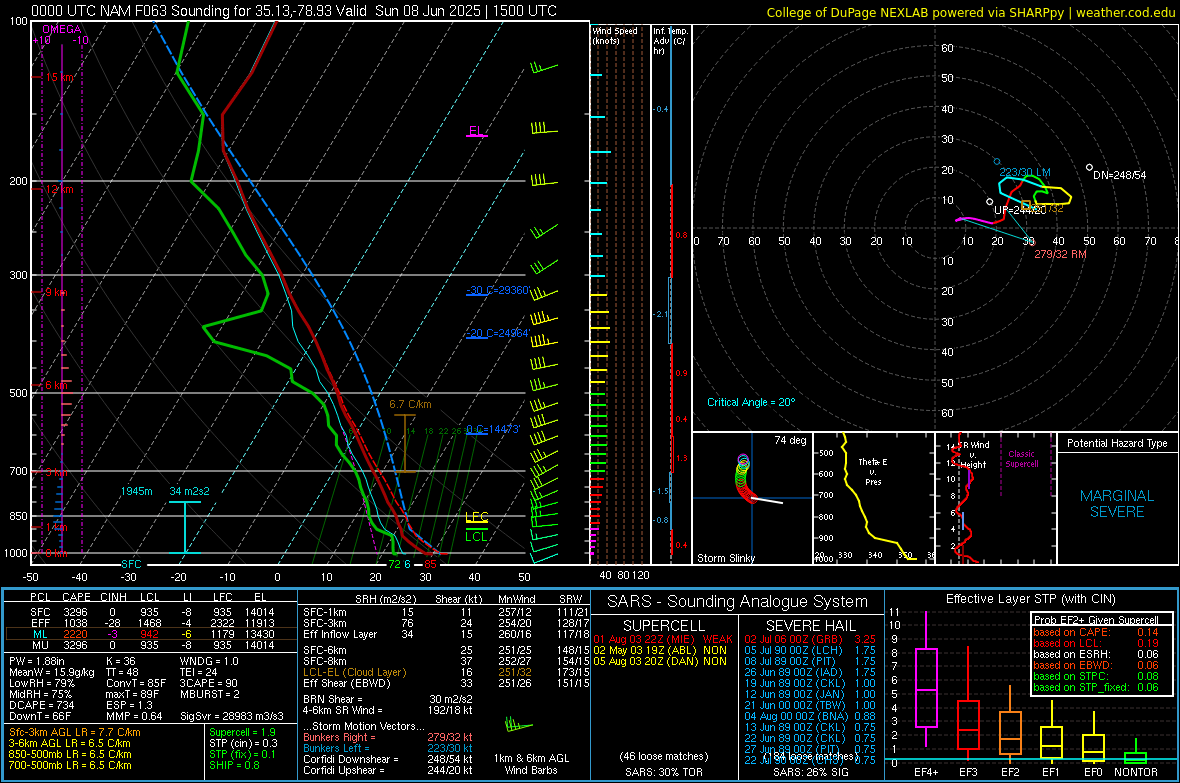Click the '(46 loose matches)' text

pos(663,756)
